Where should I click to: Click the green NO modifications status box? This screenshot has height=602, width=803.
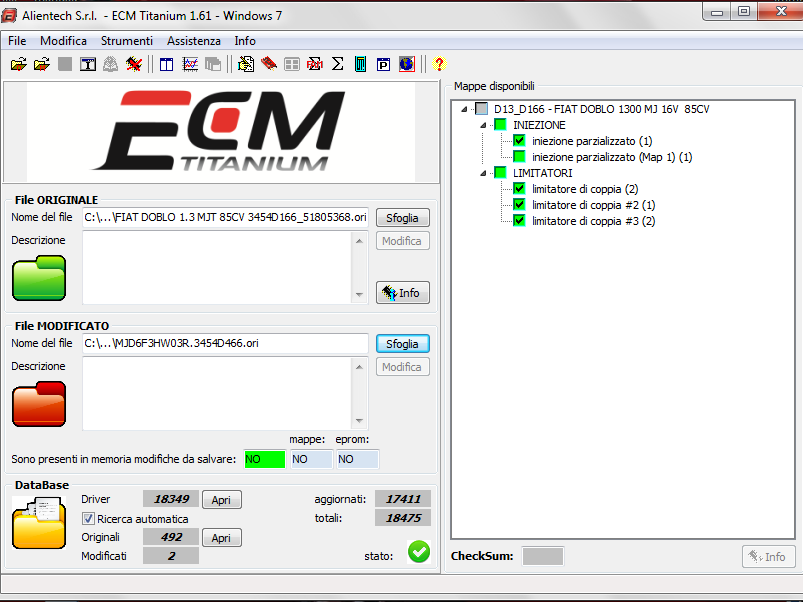pyautogui.click(x=265, y=459)
